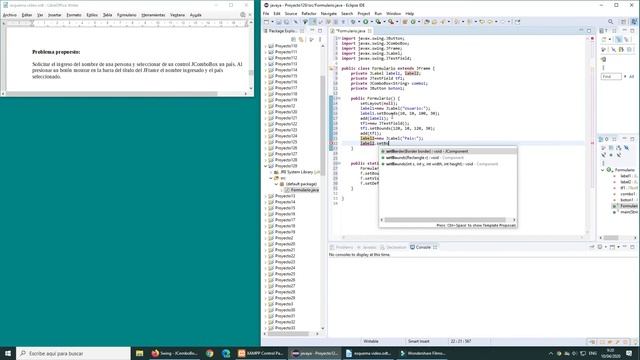This screenshot has width=640, height=360.
Task: Click the New file icon in Eclipse toolbar
Action: (x=267, y=22)
